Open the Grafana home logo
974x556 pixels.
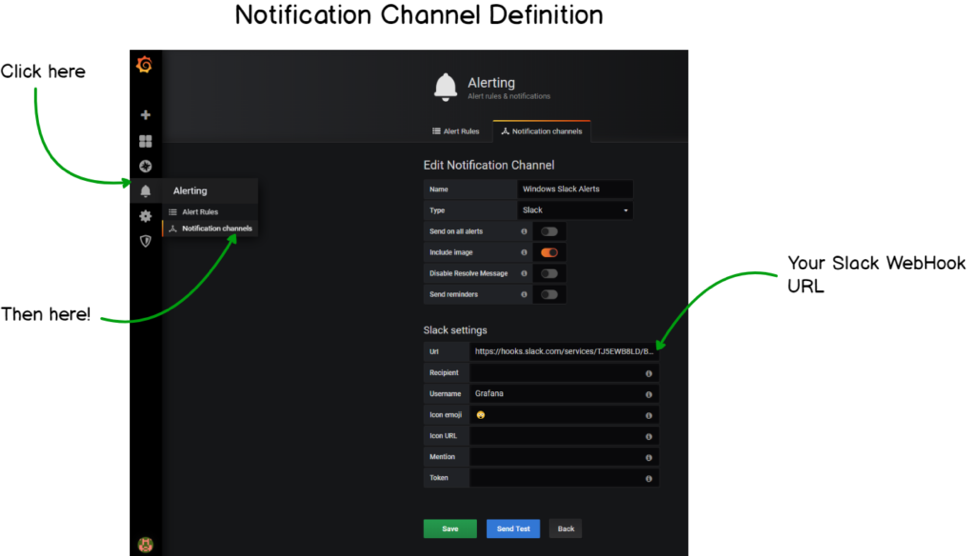click(145, 65)
